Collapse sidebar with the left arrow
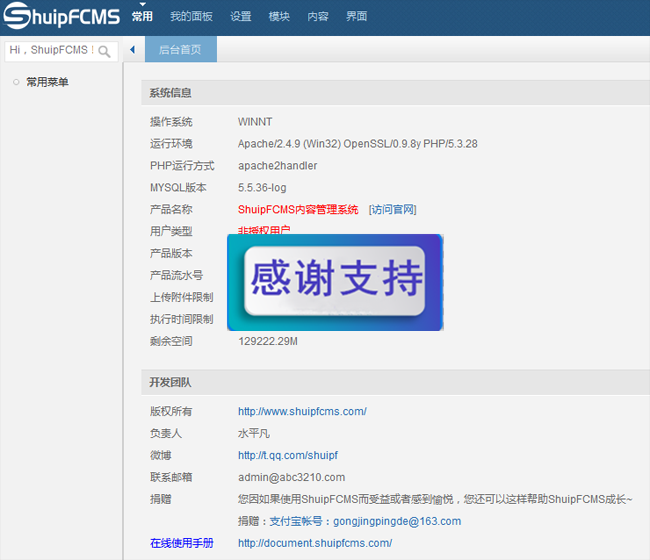This screenshot has width=650, height=560. point(132,50)
